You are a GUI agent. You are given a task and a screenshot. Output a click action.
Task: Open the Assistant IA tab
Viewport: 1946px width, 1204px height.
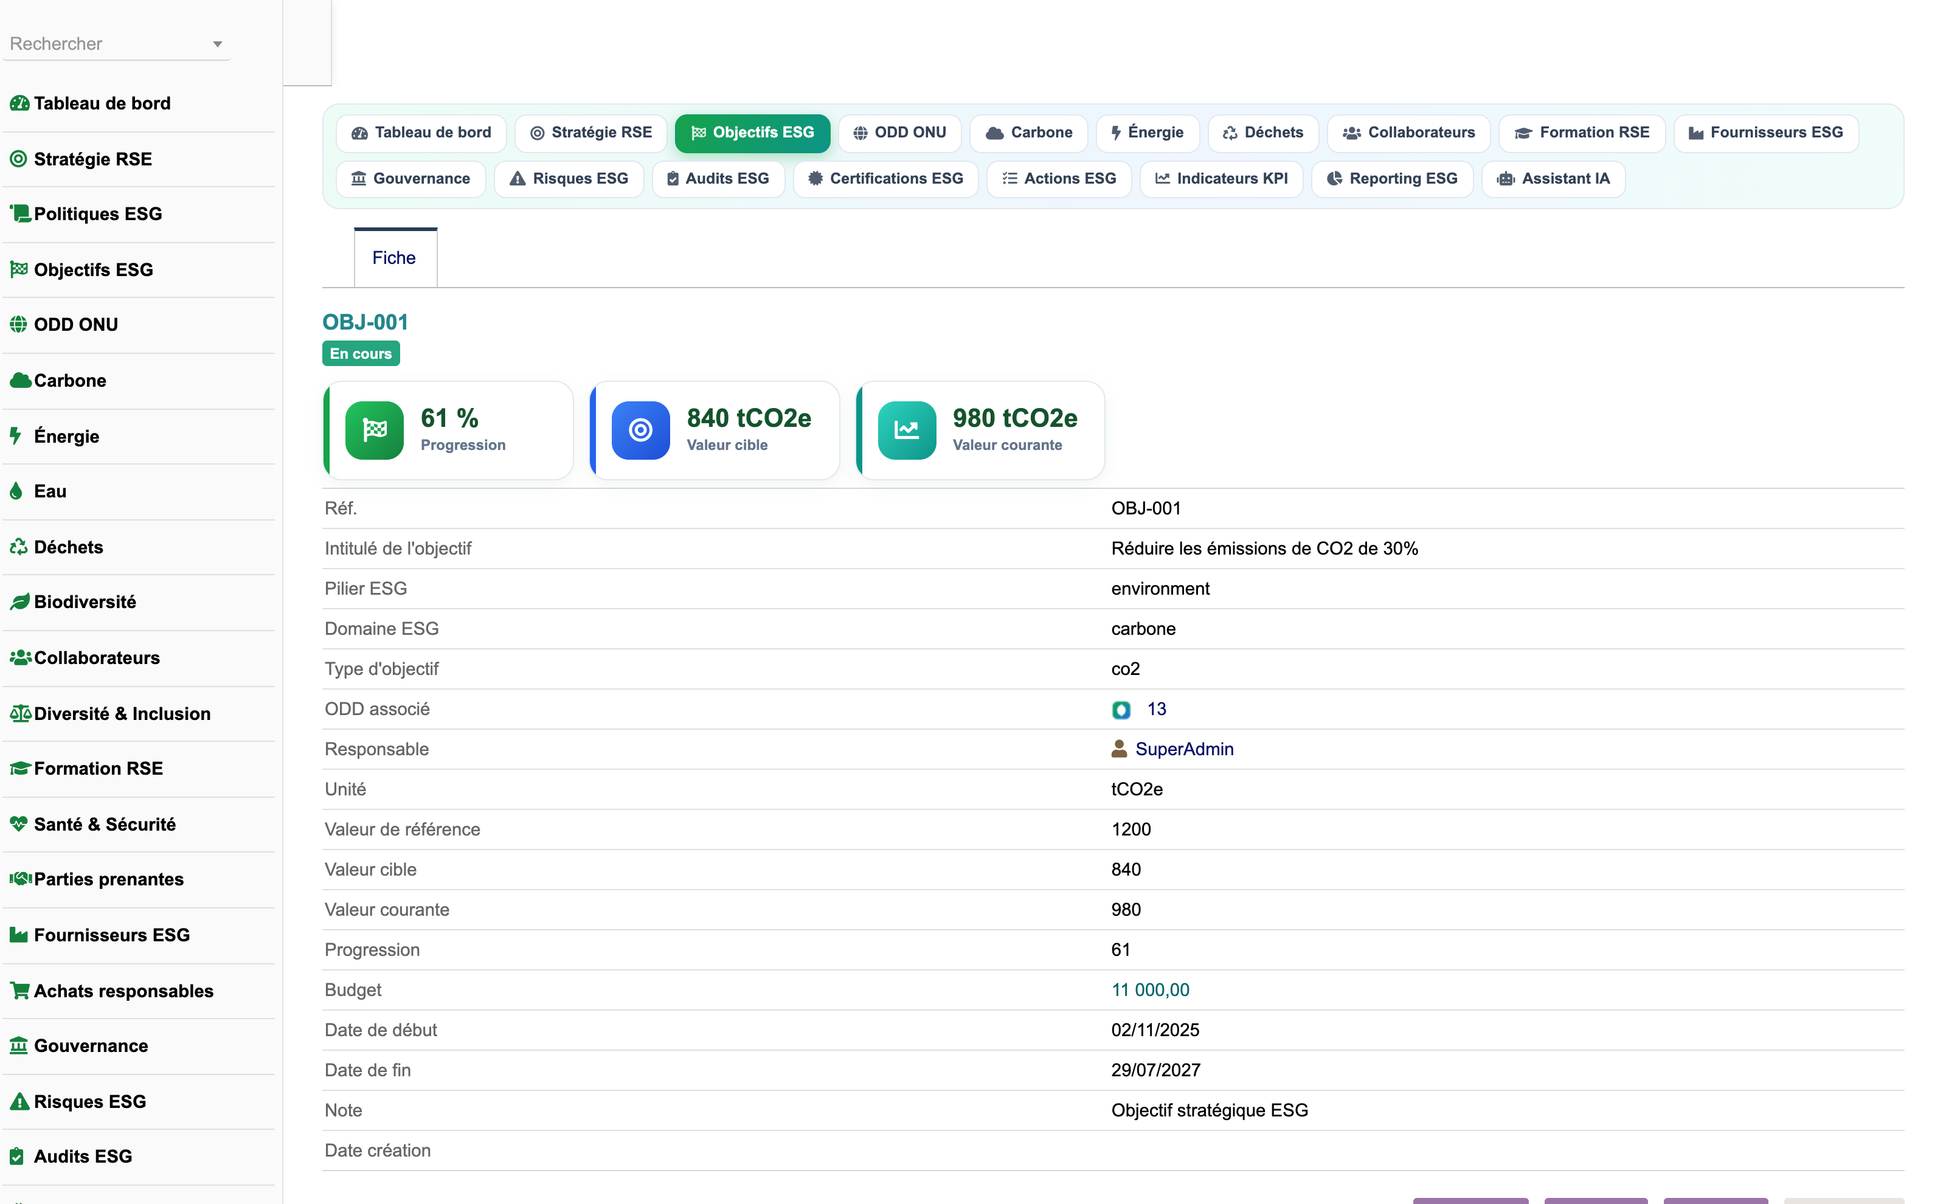click(x=1553, y=179)
